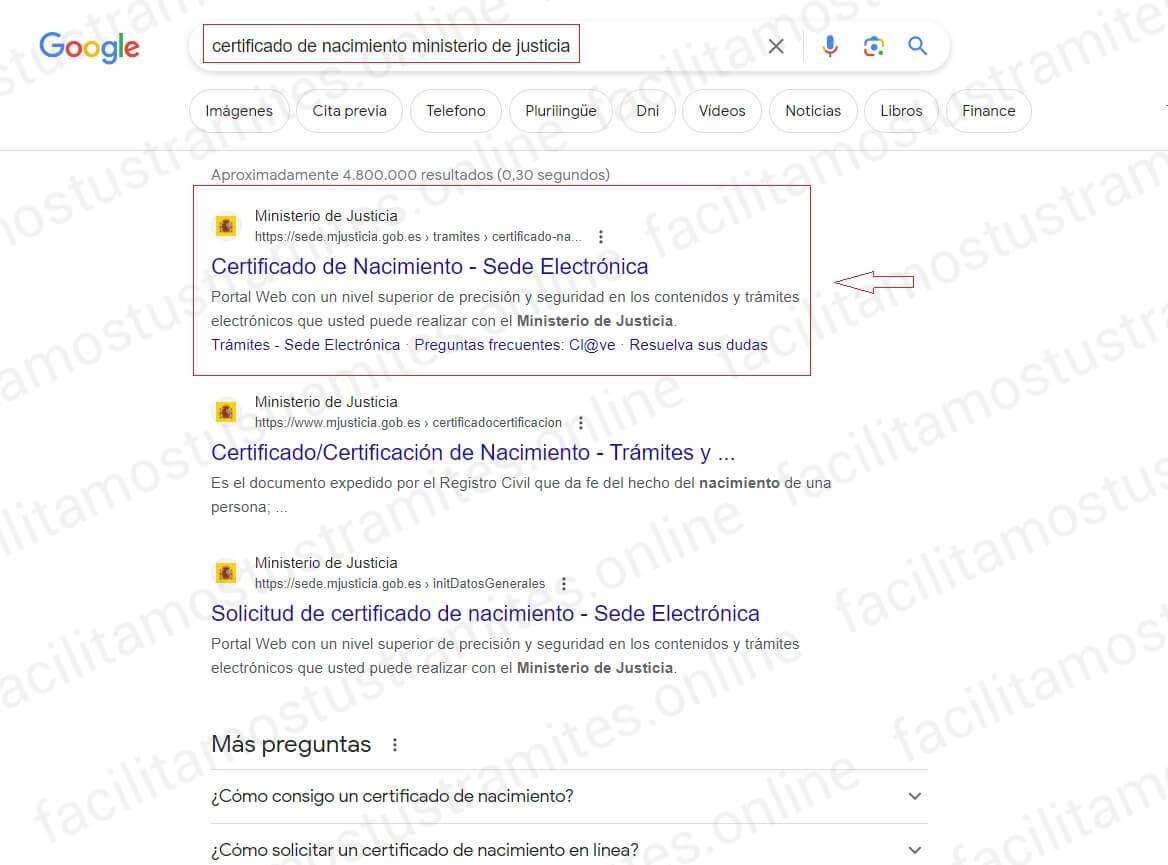This screenshot has height=865, width=1168.
Task: Click the magnifying glass search icon
Action: (918, 44)
